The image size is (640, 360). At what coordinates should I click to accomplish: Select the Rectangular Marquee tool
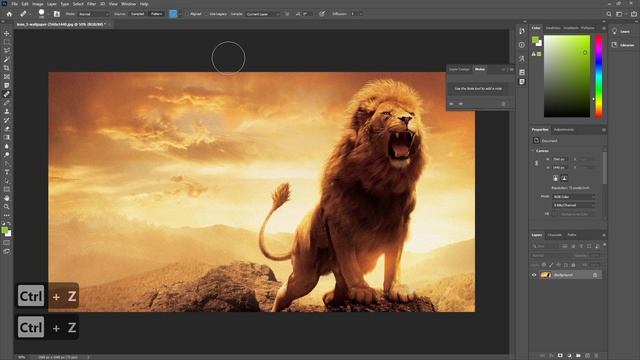(x=7, y=42)
